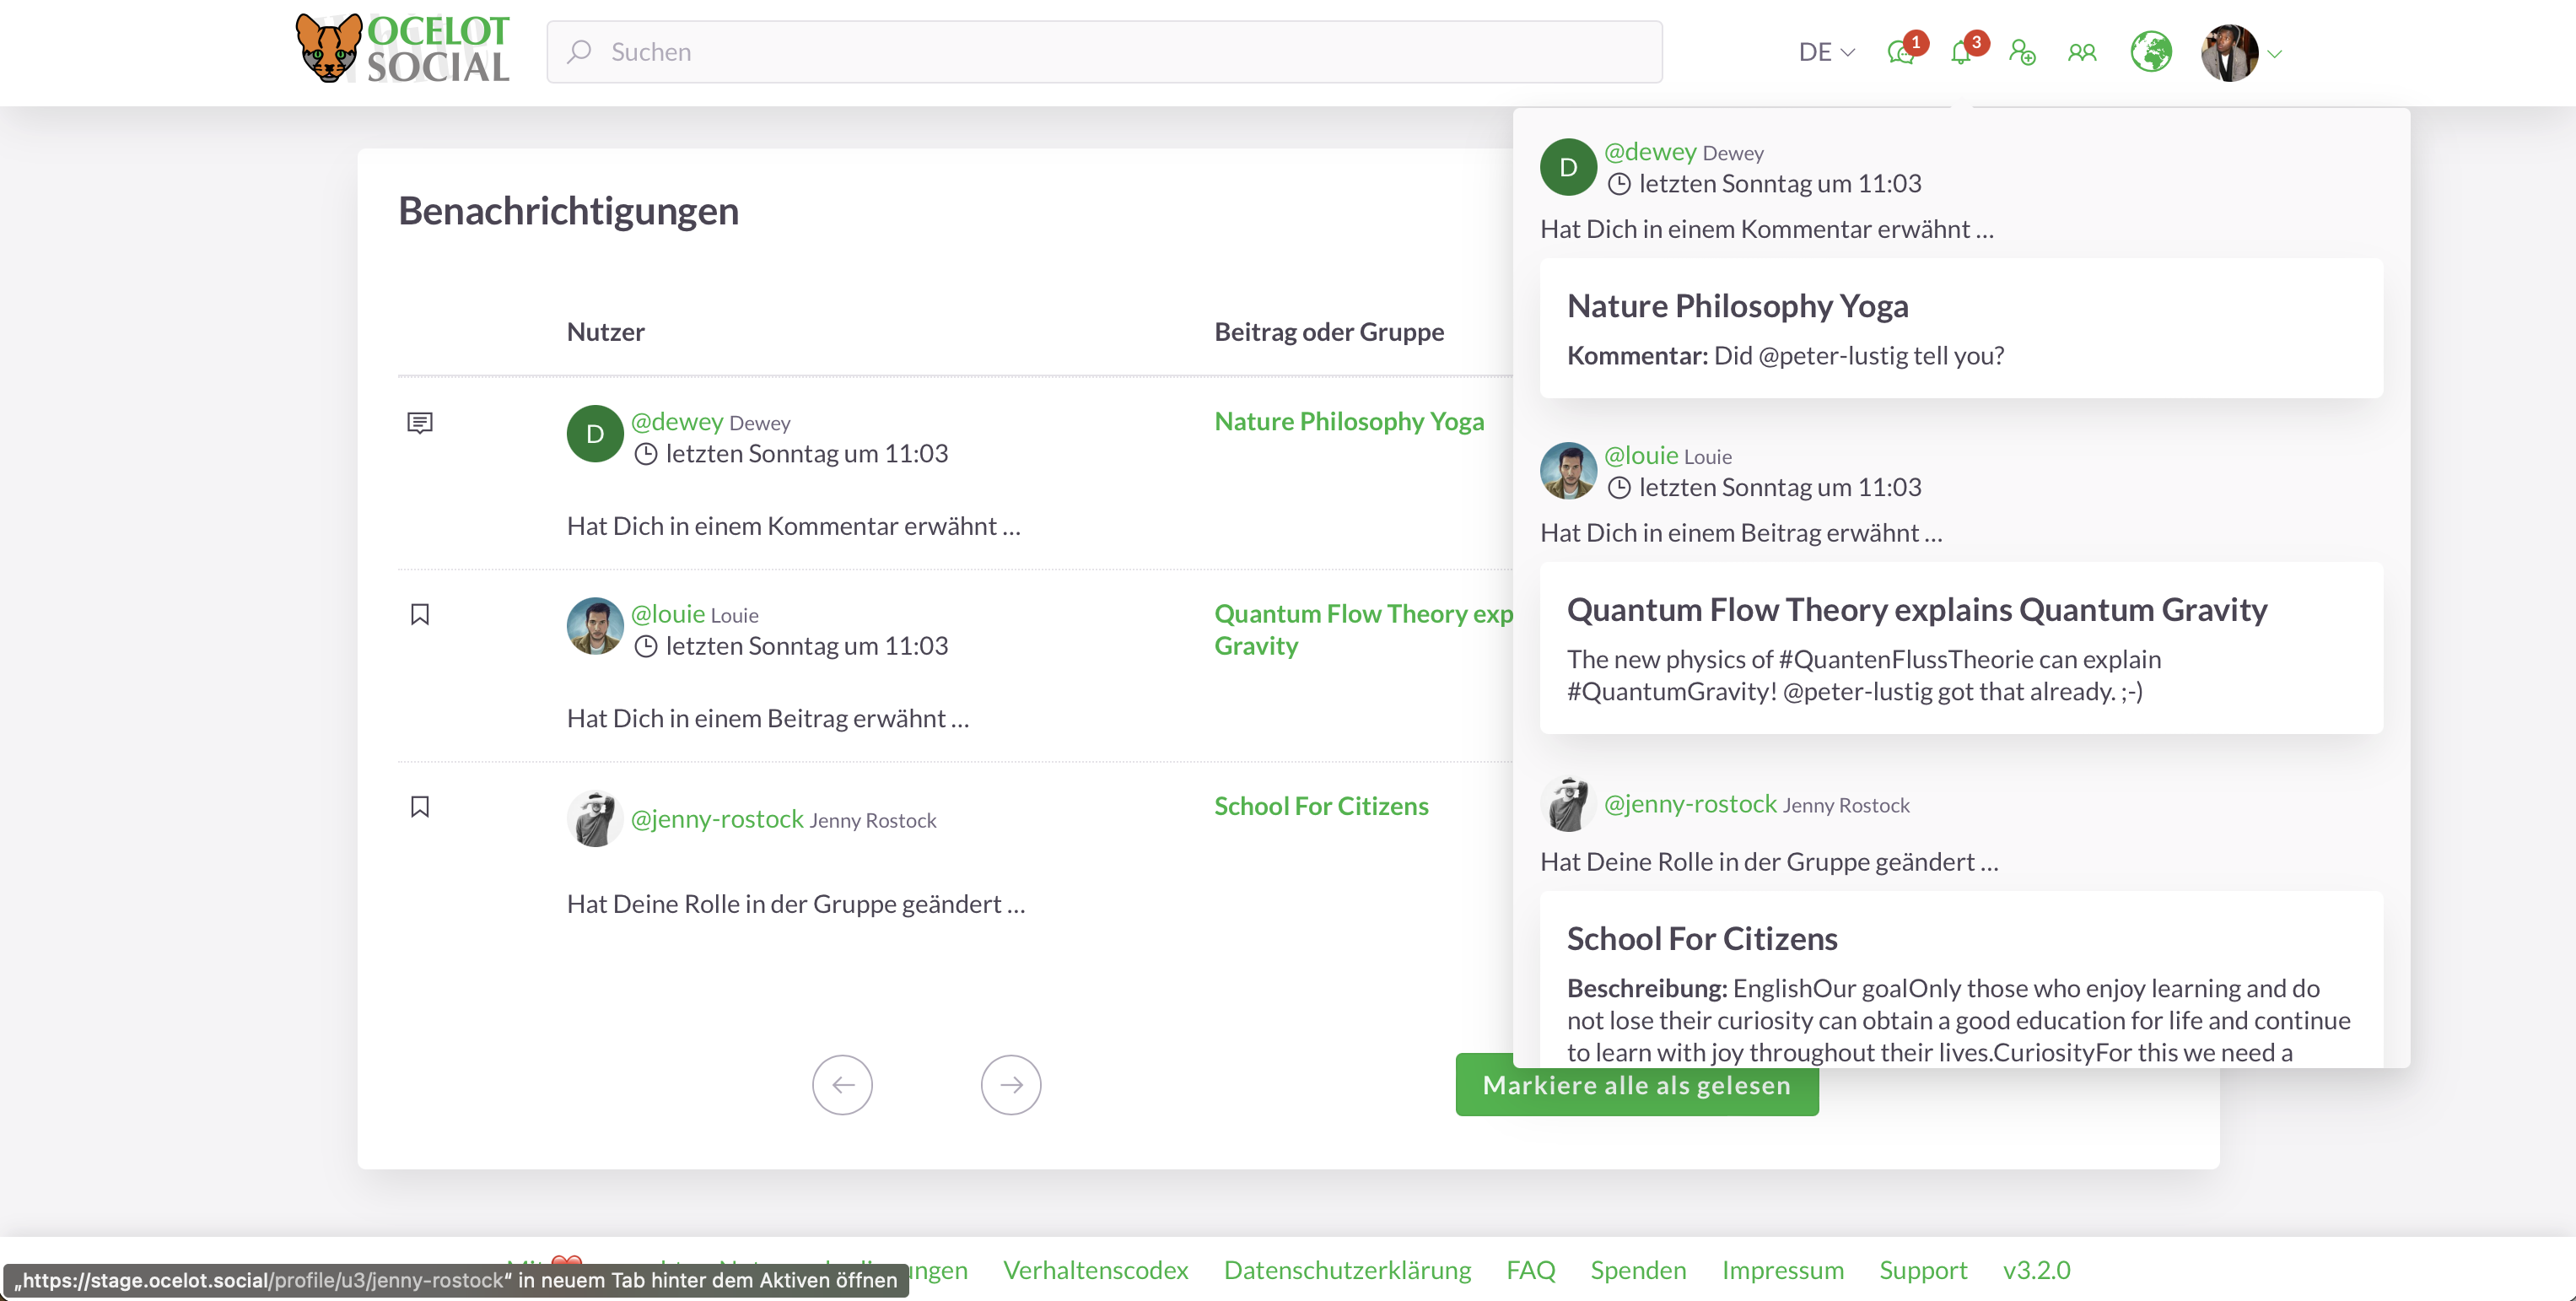Screen dimensions: 2576x1301
Task: Open the chat messages icon with badge
Action: (x=1901, y=52)
